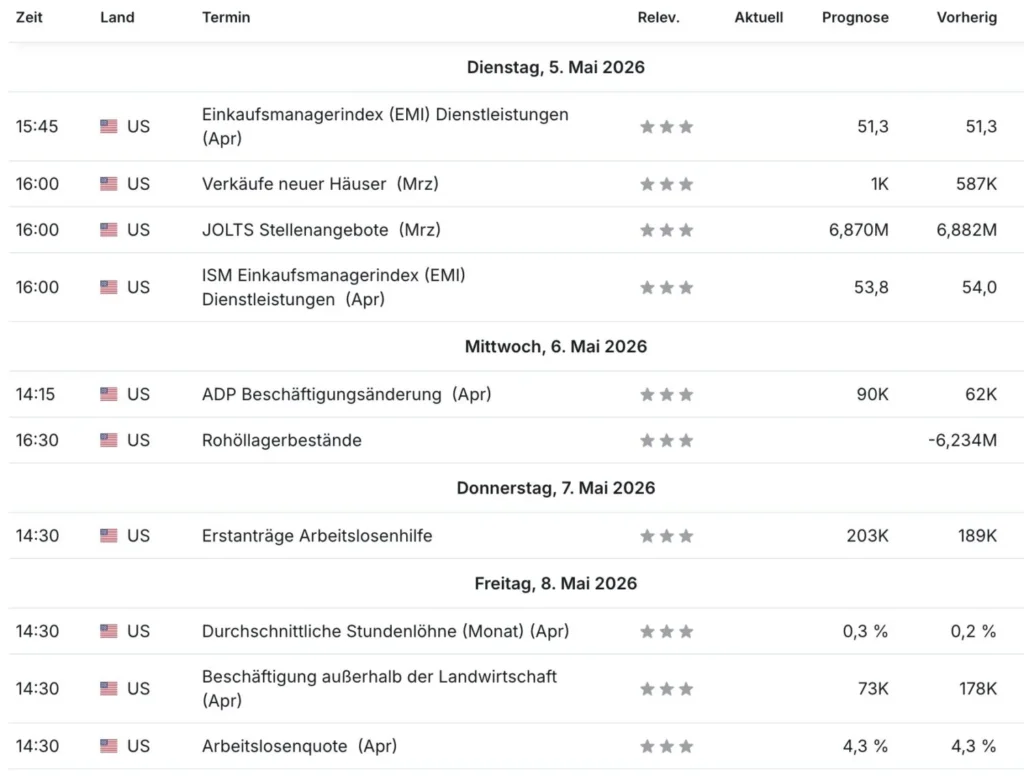Click the Zeit column header
Viewport: 1024px width, 781px height.
click(x=29, y=18)
